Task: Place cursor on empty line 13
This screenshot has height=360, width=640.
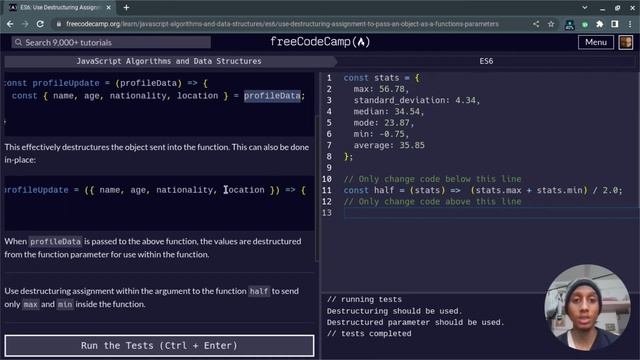Action: [490, 213]
